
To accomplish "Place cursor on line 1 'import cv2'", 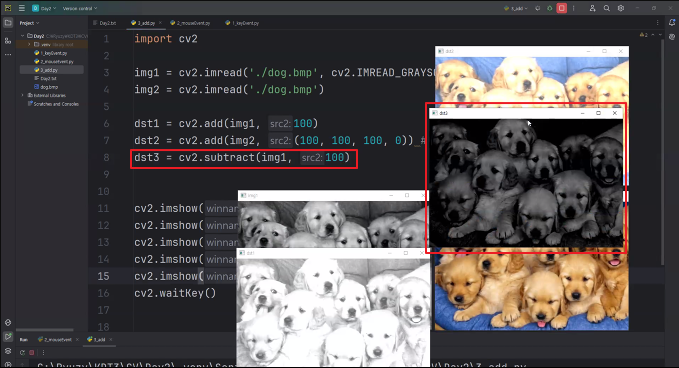I will pos(166,39).
